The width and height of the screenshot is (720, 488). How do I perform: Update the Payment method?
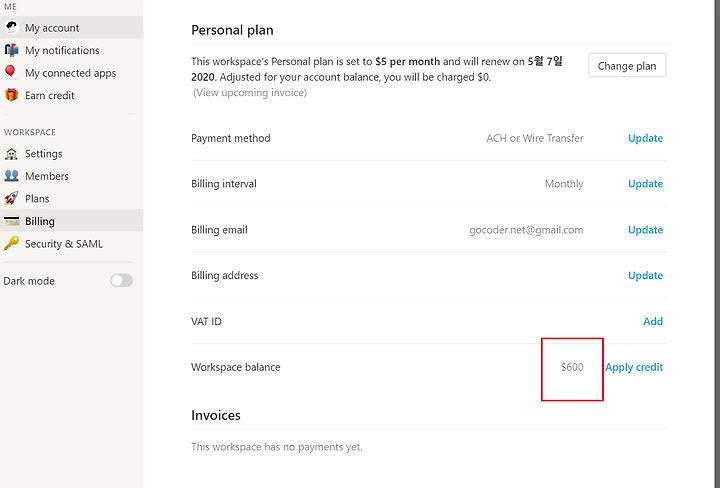point(645,138)
